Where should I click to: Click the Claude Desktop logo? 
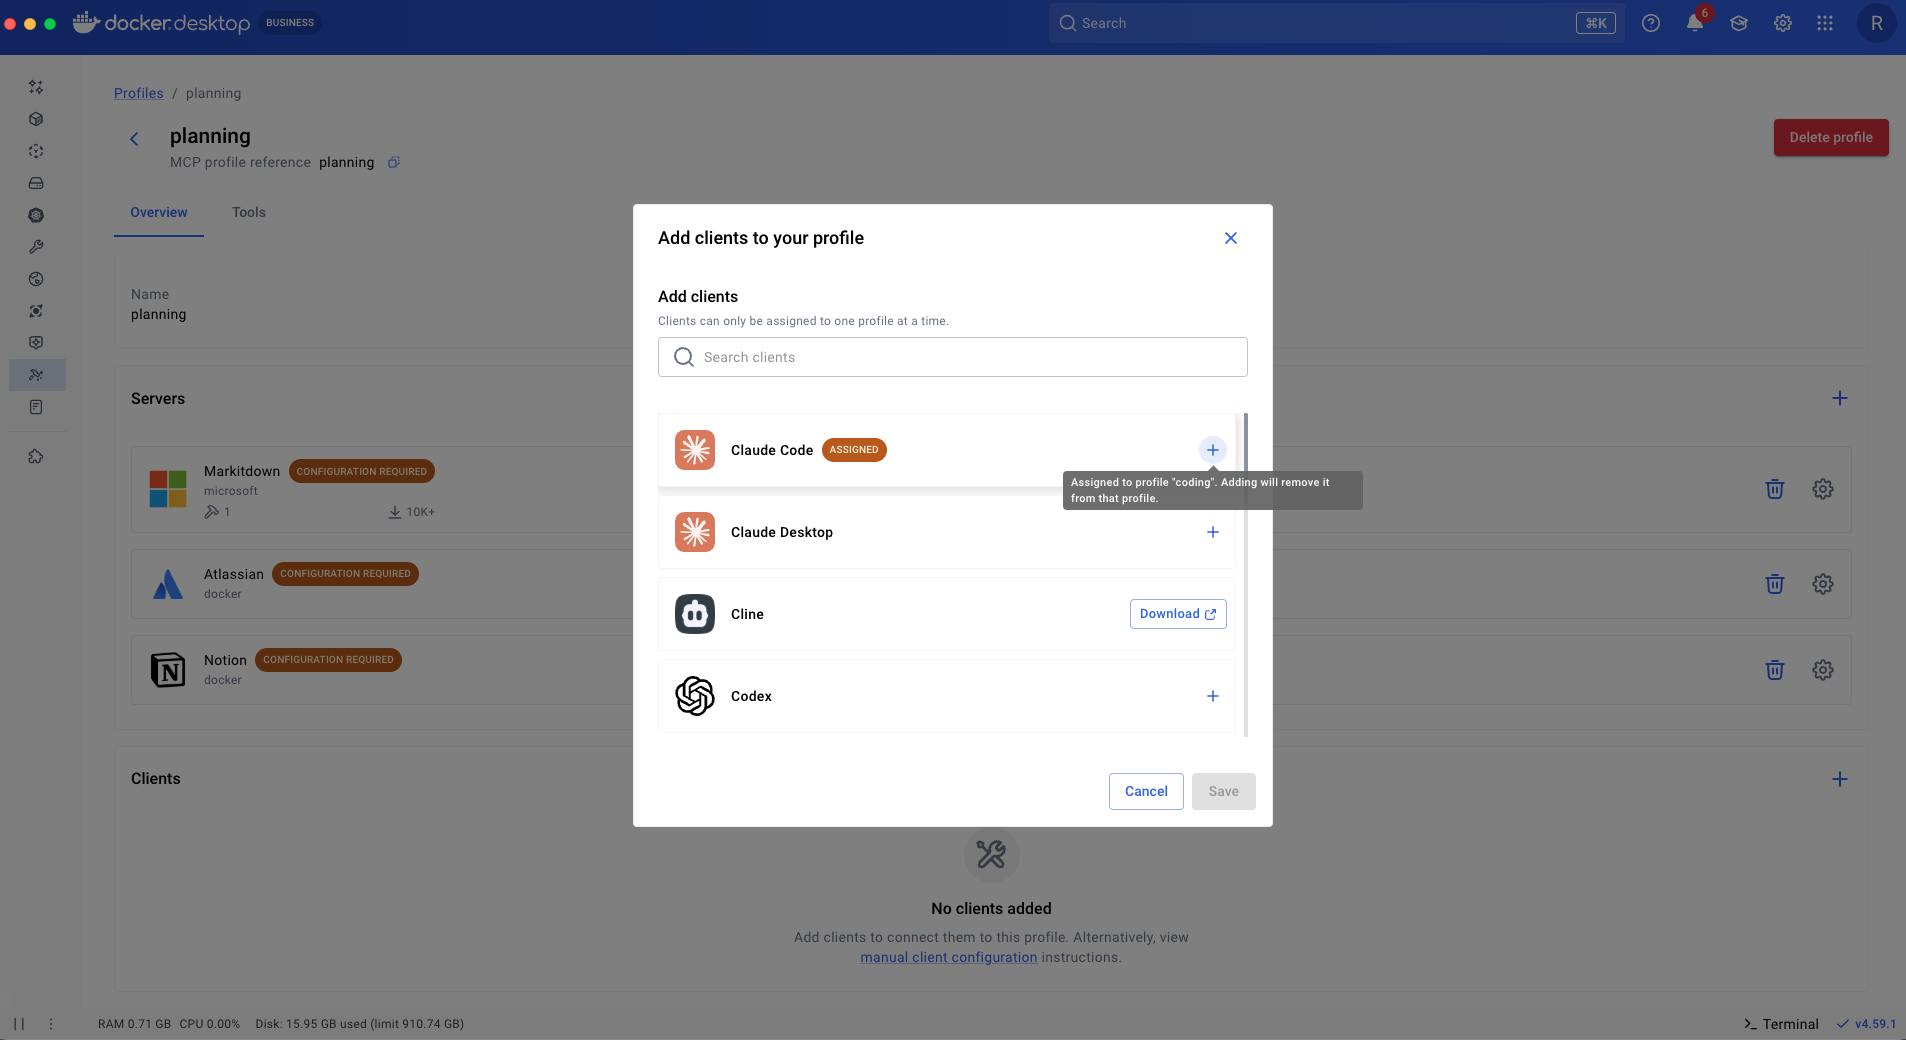point(695,532)
